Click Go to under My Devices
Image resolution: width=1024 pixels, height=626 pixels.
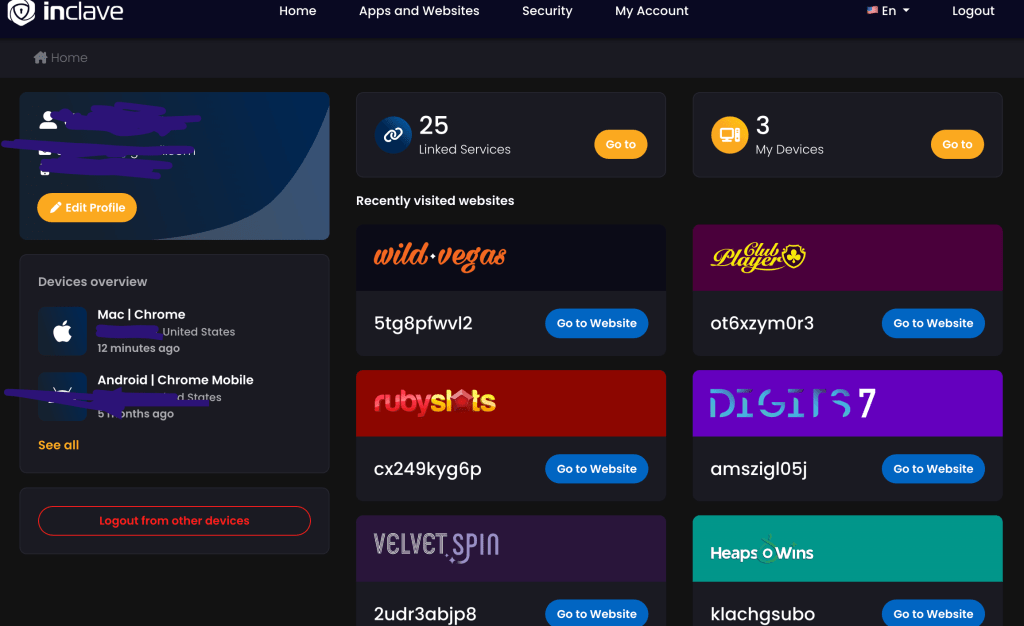click(957, 145)
